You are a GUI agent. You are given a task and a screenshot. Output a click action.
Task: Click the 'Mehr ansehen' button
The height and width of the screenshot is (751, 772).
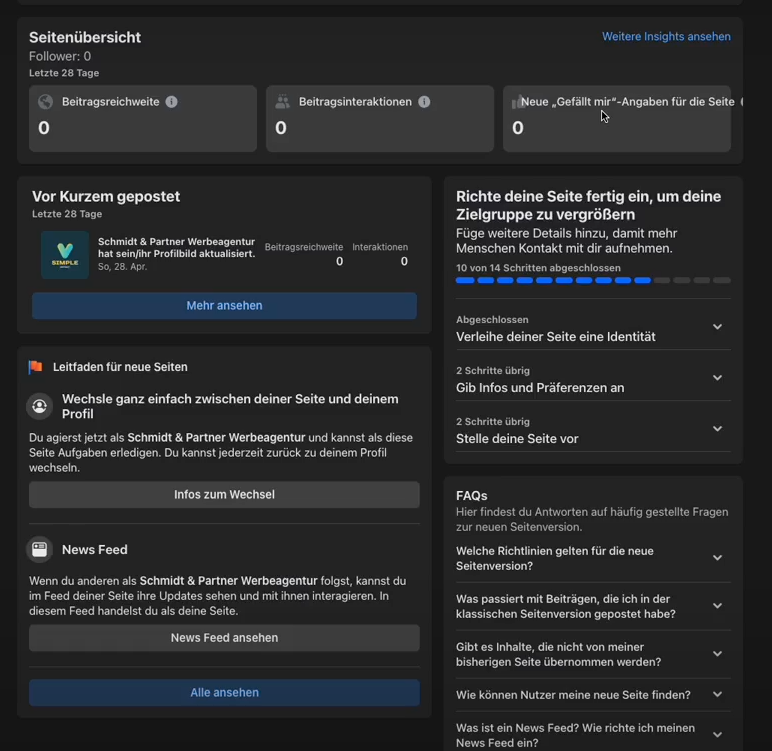(x=224, y=306)
